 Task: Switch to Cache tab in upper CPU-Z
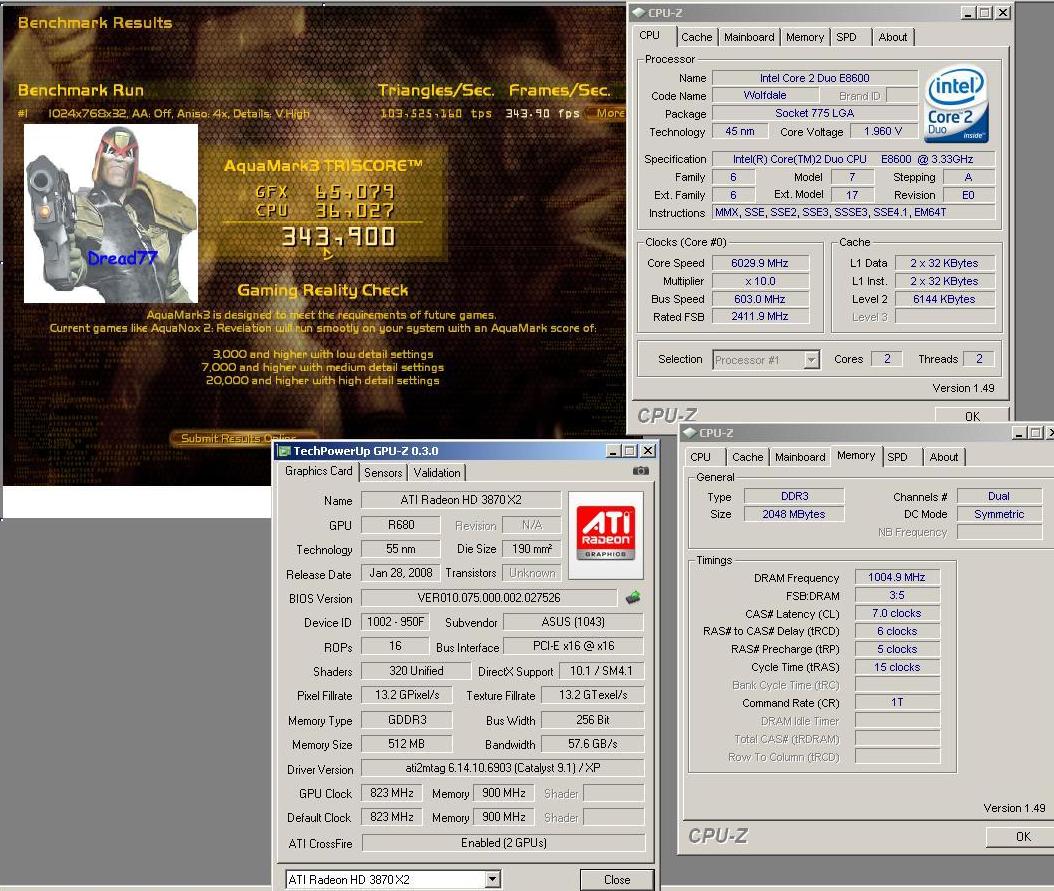click(696, 37)
